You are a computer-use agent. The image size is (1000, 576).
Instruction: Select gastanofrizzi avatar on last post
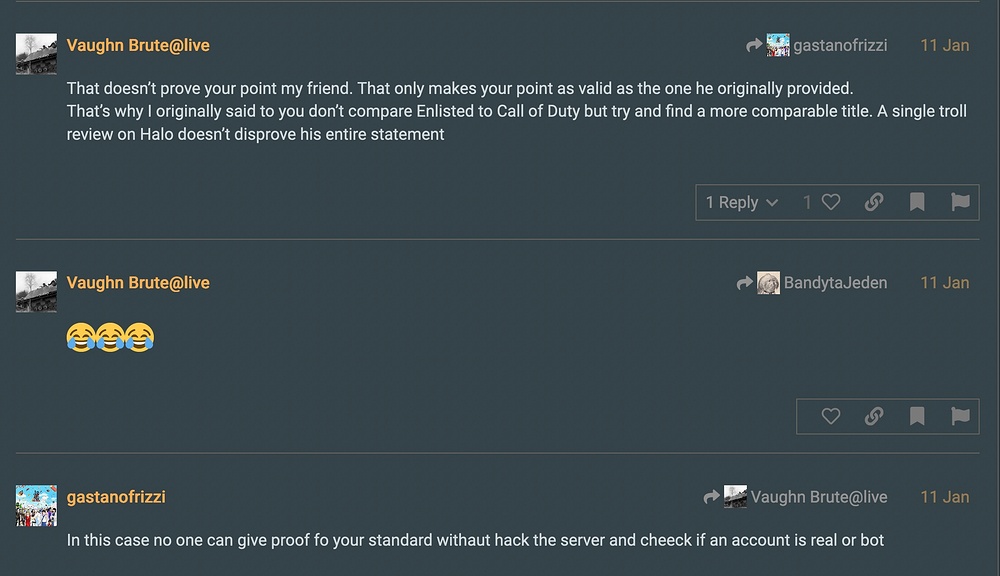click(36, 505)
